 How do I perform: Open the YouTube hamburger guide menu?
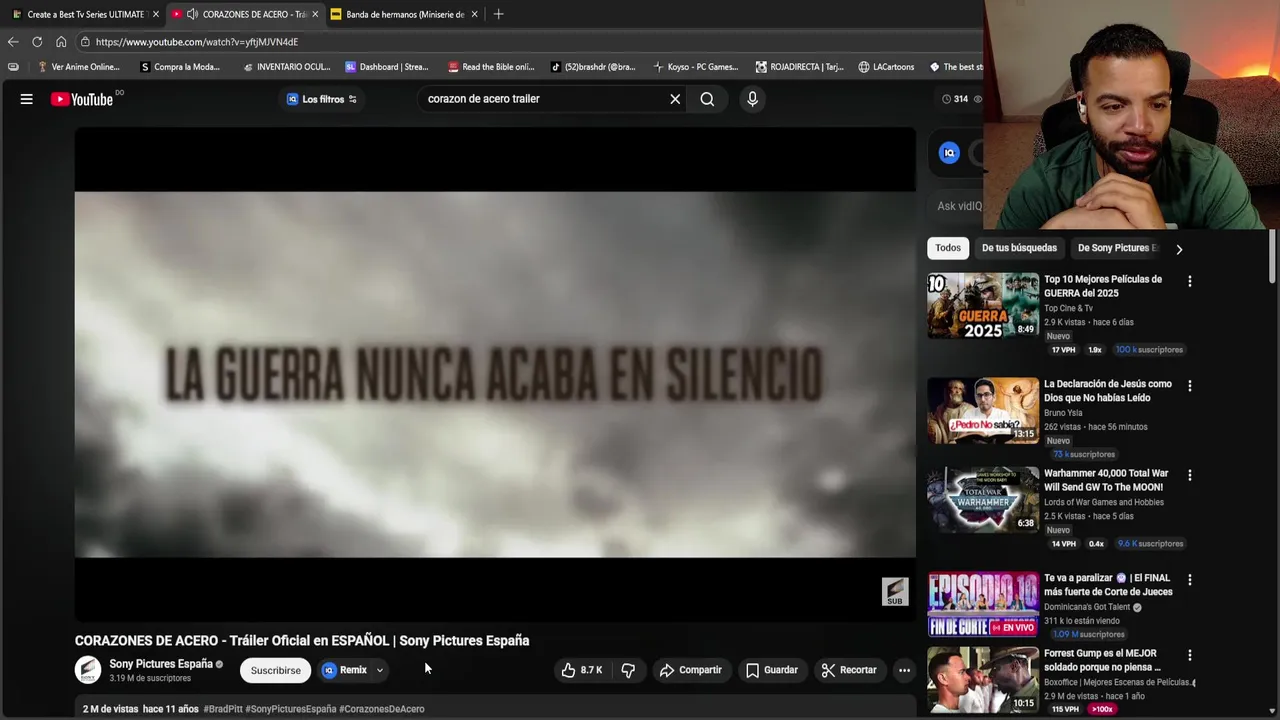[27, 99]
